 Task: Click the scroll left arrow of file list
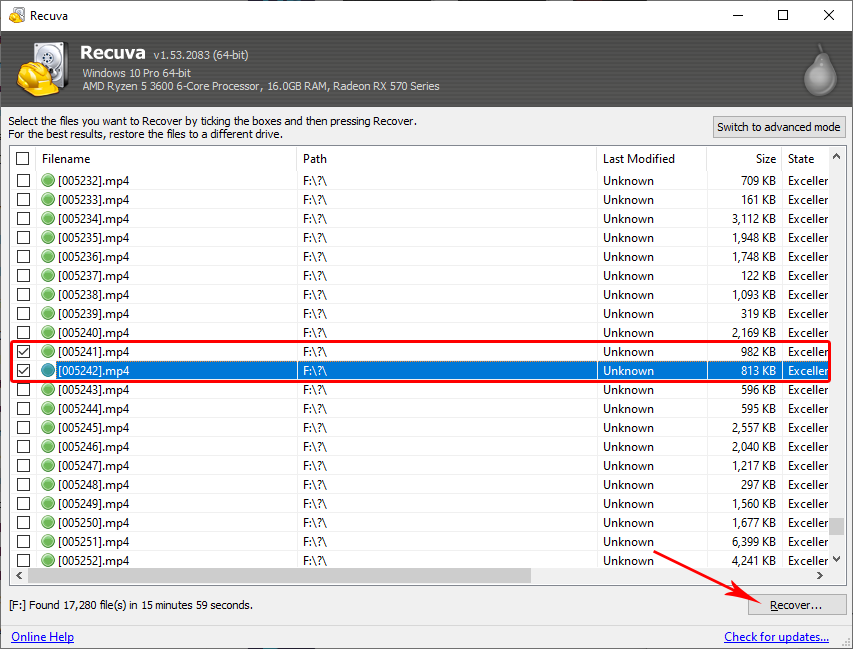(x=20, y=575)
